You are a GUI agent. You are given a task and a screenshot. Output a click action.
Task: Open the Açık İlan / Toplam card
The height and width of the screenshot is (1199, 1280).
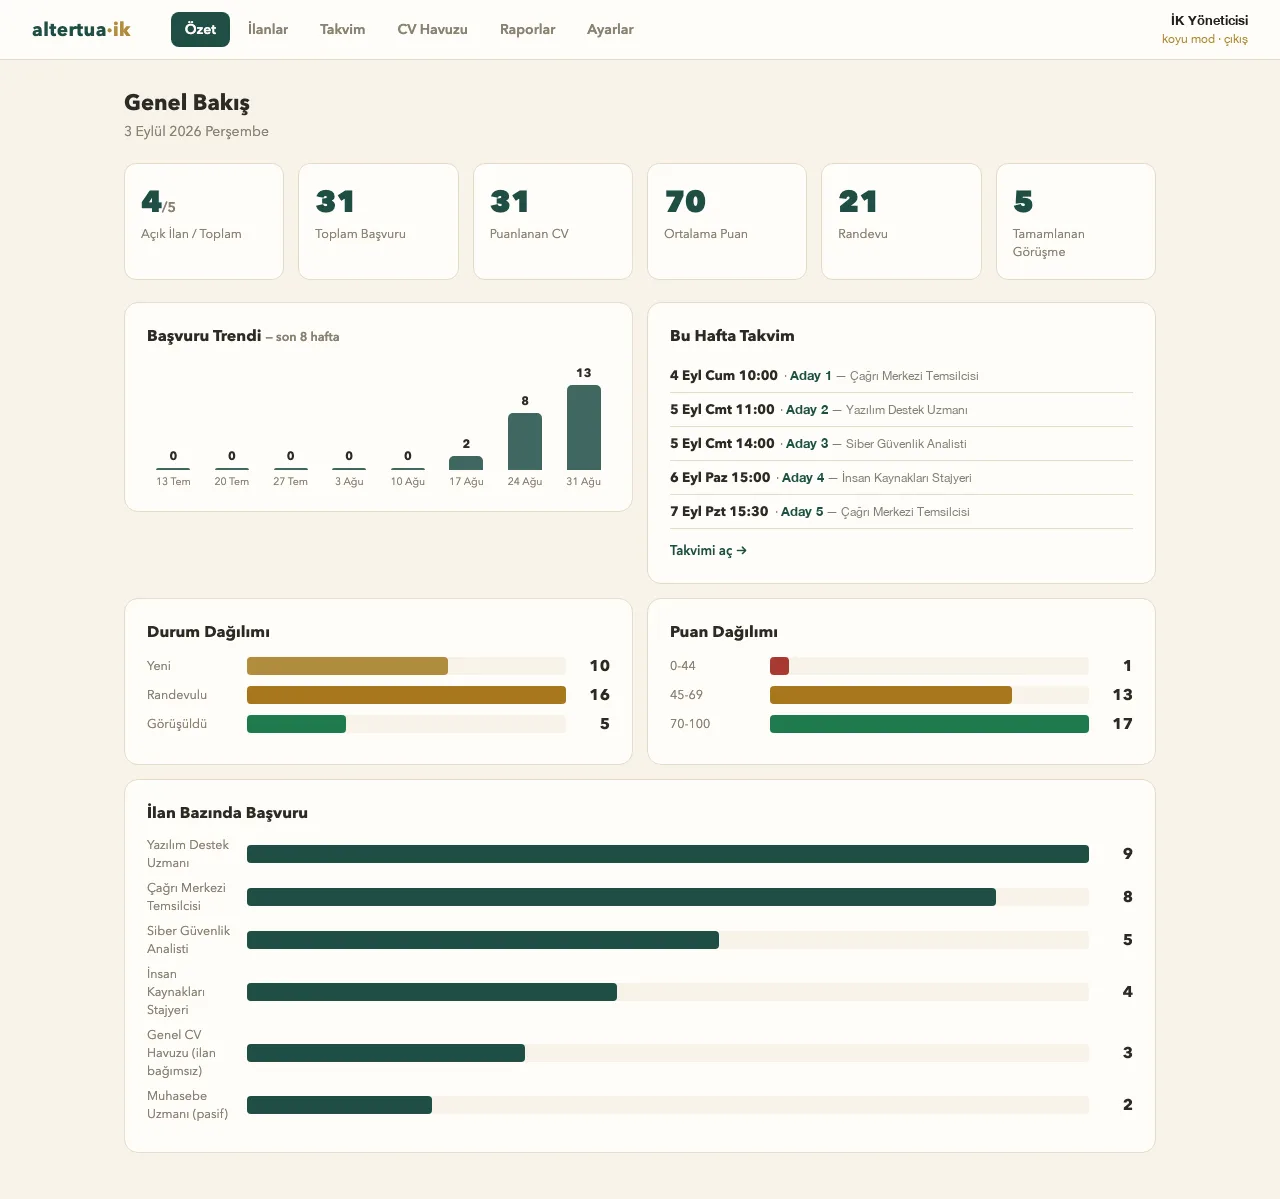pos(204,221)
